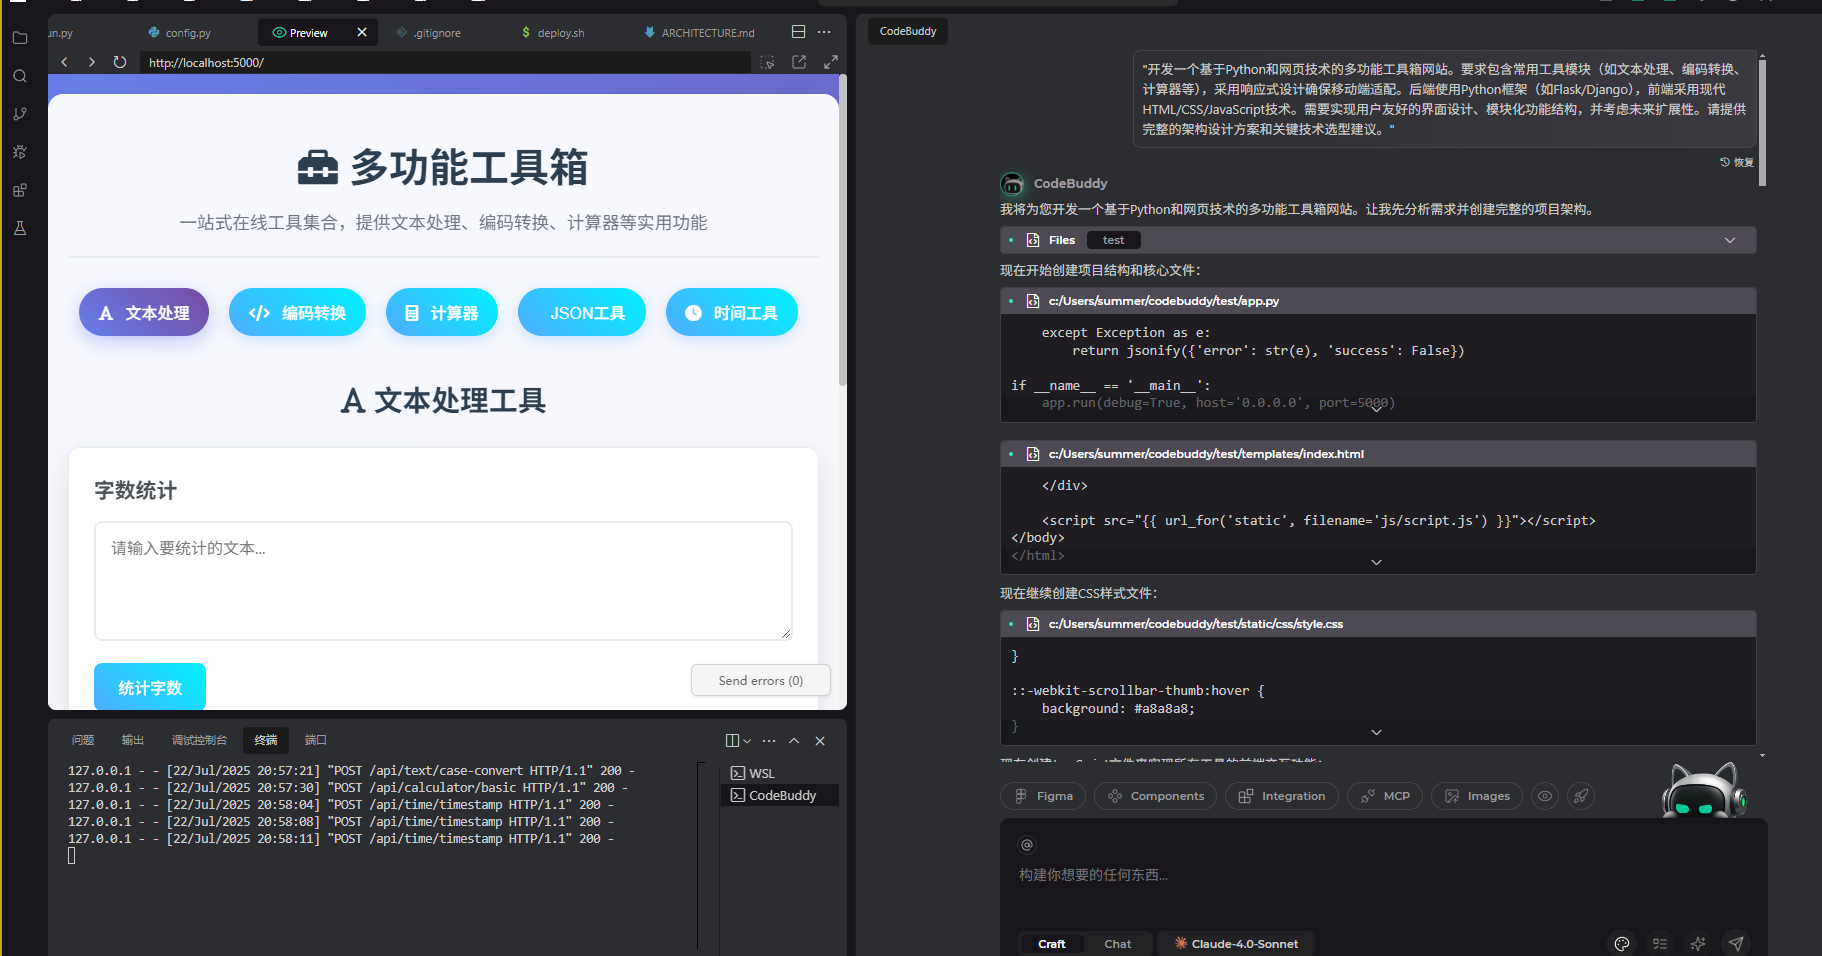The height and width of the screenshot is (956, 1822).
Task: Open the Source Control icon in the sidebar
Action: [20, 114]
